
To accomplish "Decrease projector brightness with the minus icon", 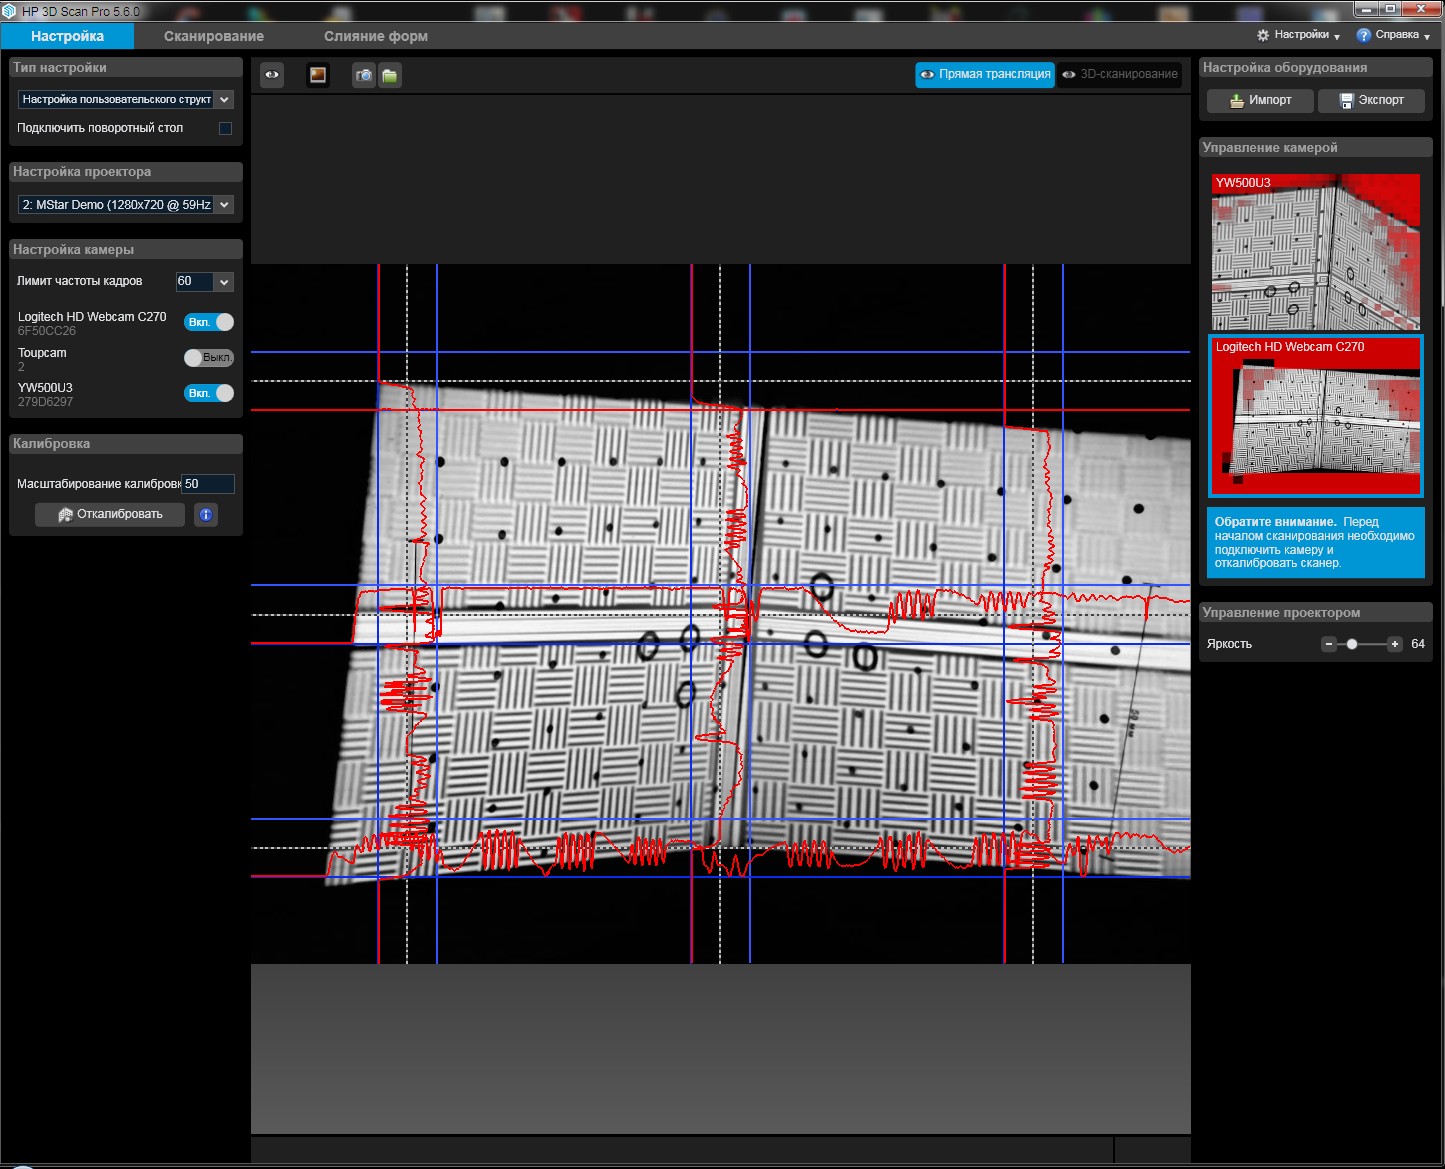I will [x=1329, y=644].
